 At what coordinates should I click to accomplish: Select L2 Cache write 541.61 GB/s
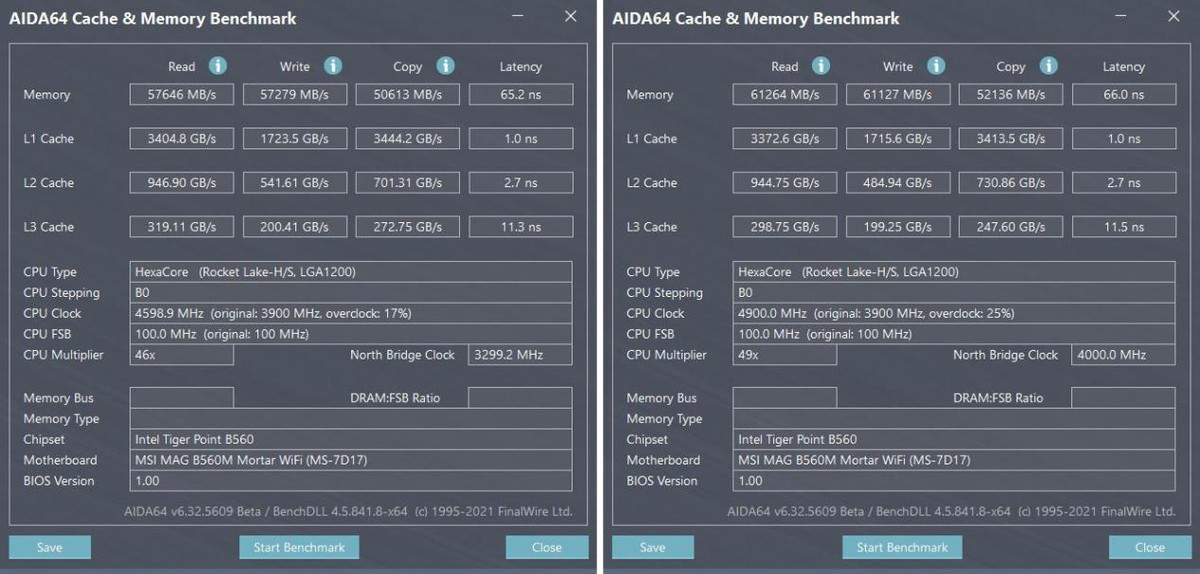tap(295, 182)
